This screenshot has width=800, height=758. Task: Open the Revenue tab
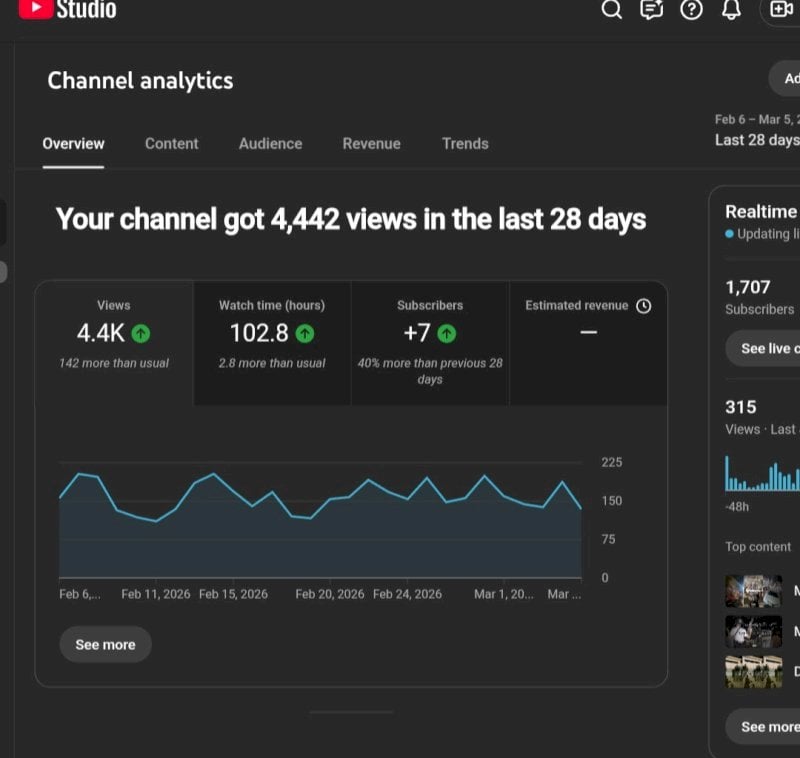tap(371, 144)
